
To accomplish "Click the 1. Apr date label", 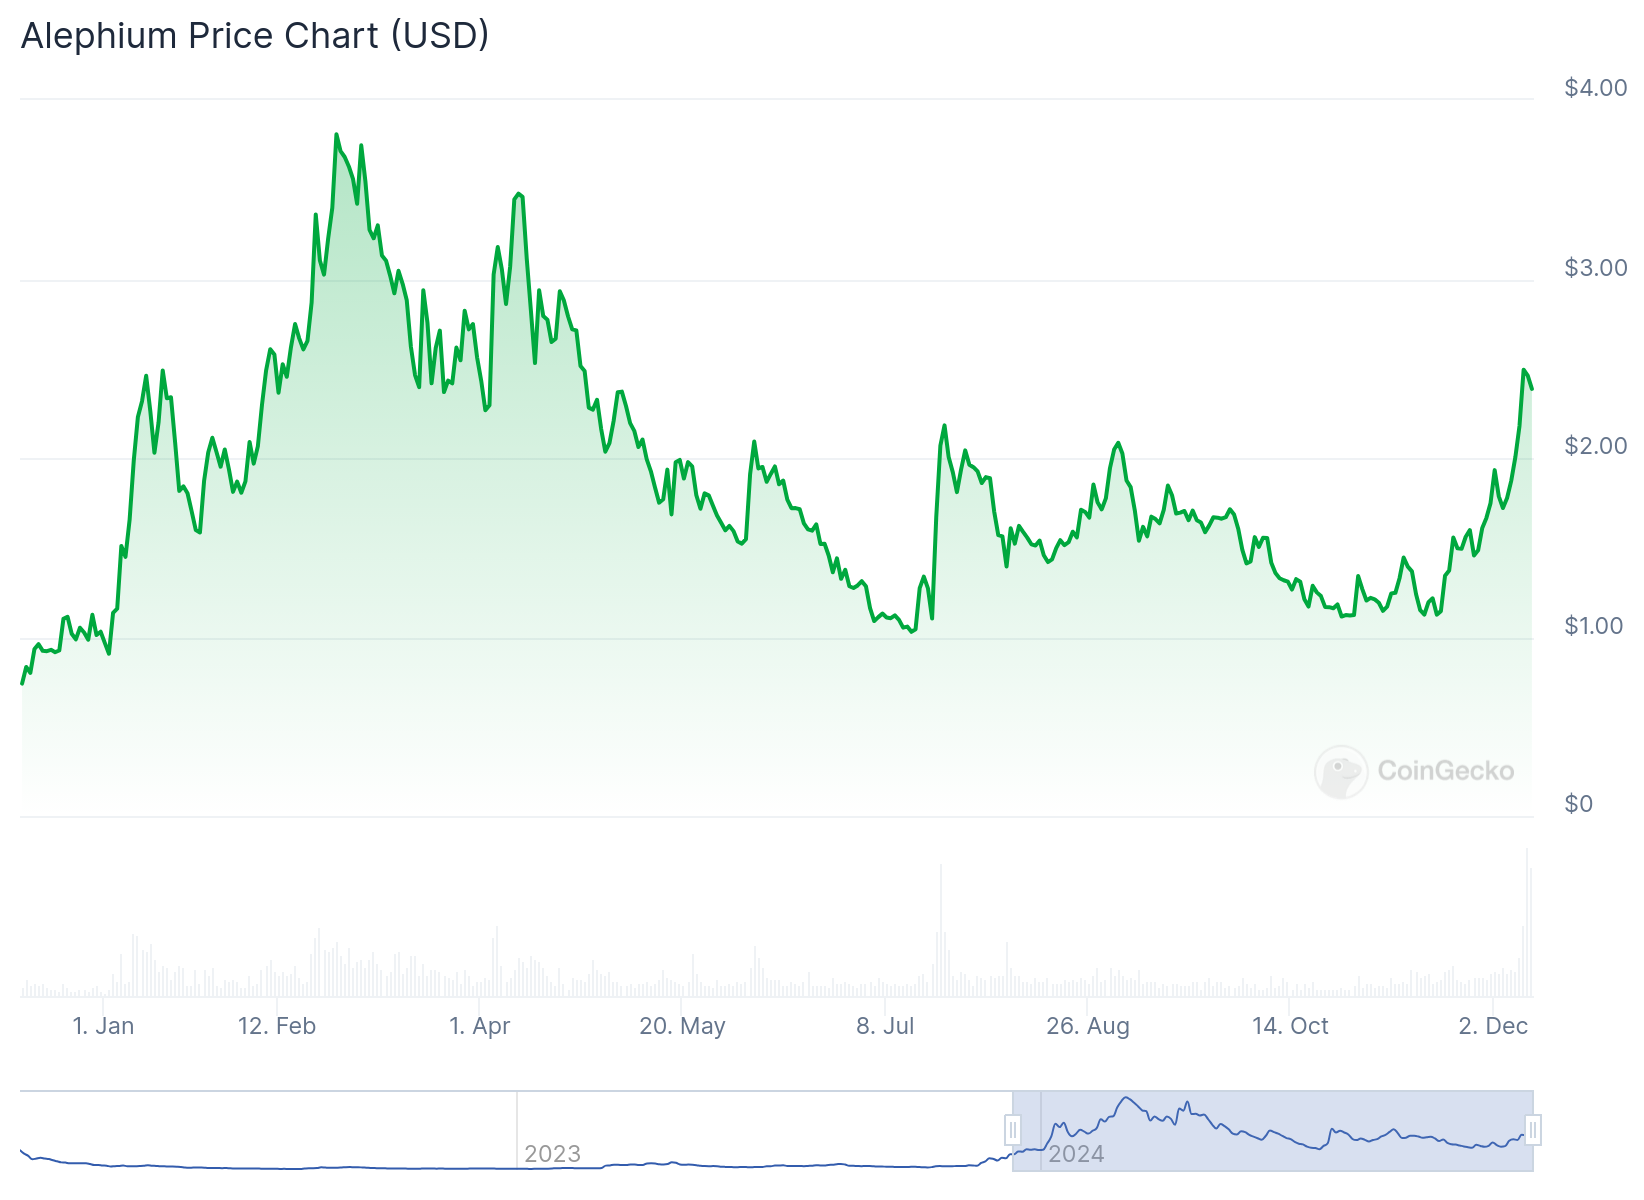I will [480, 1026].
